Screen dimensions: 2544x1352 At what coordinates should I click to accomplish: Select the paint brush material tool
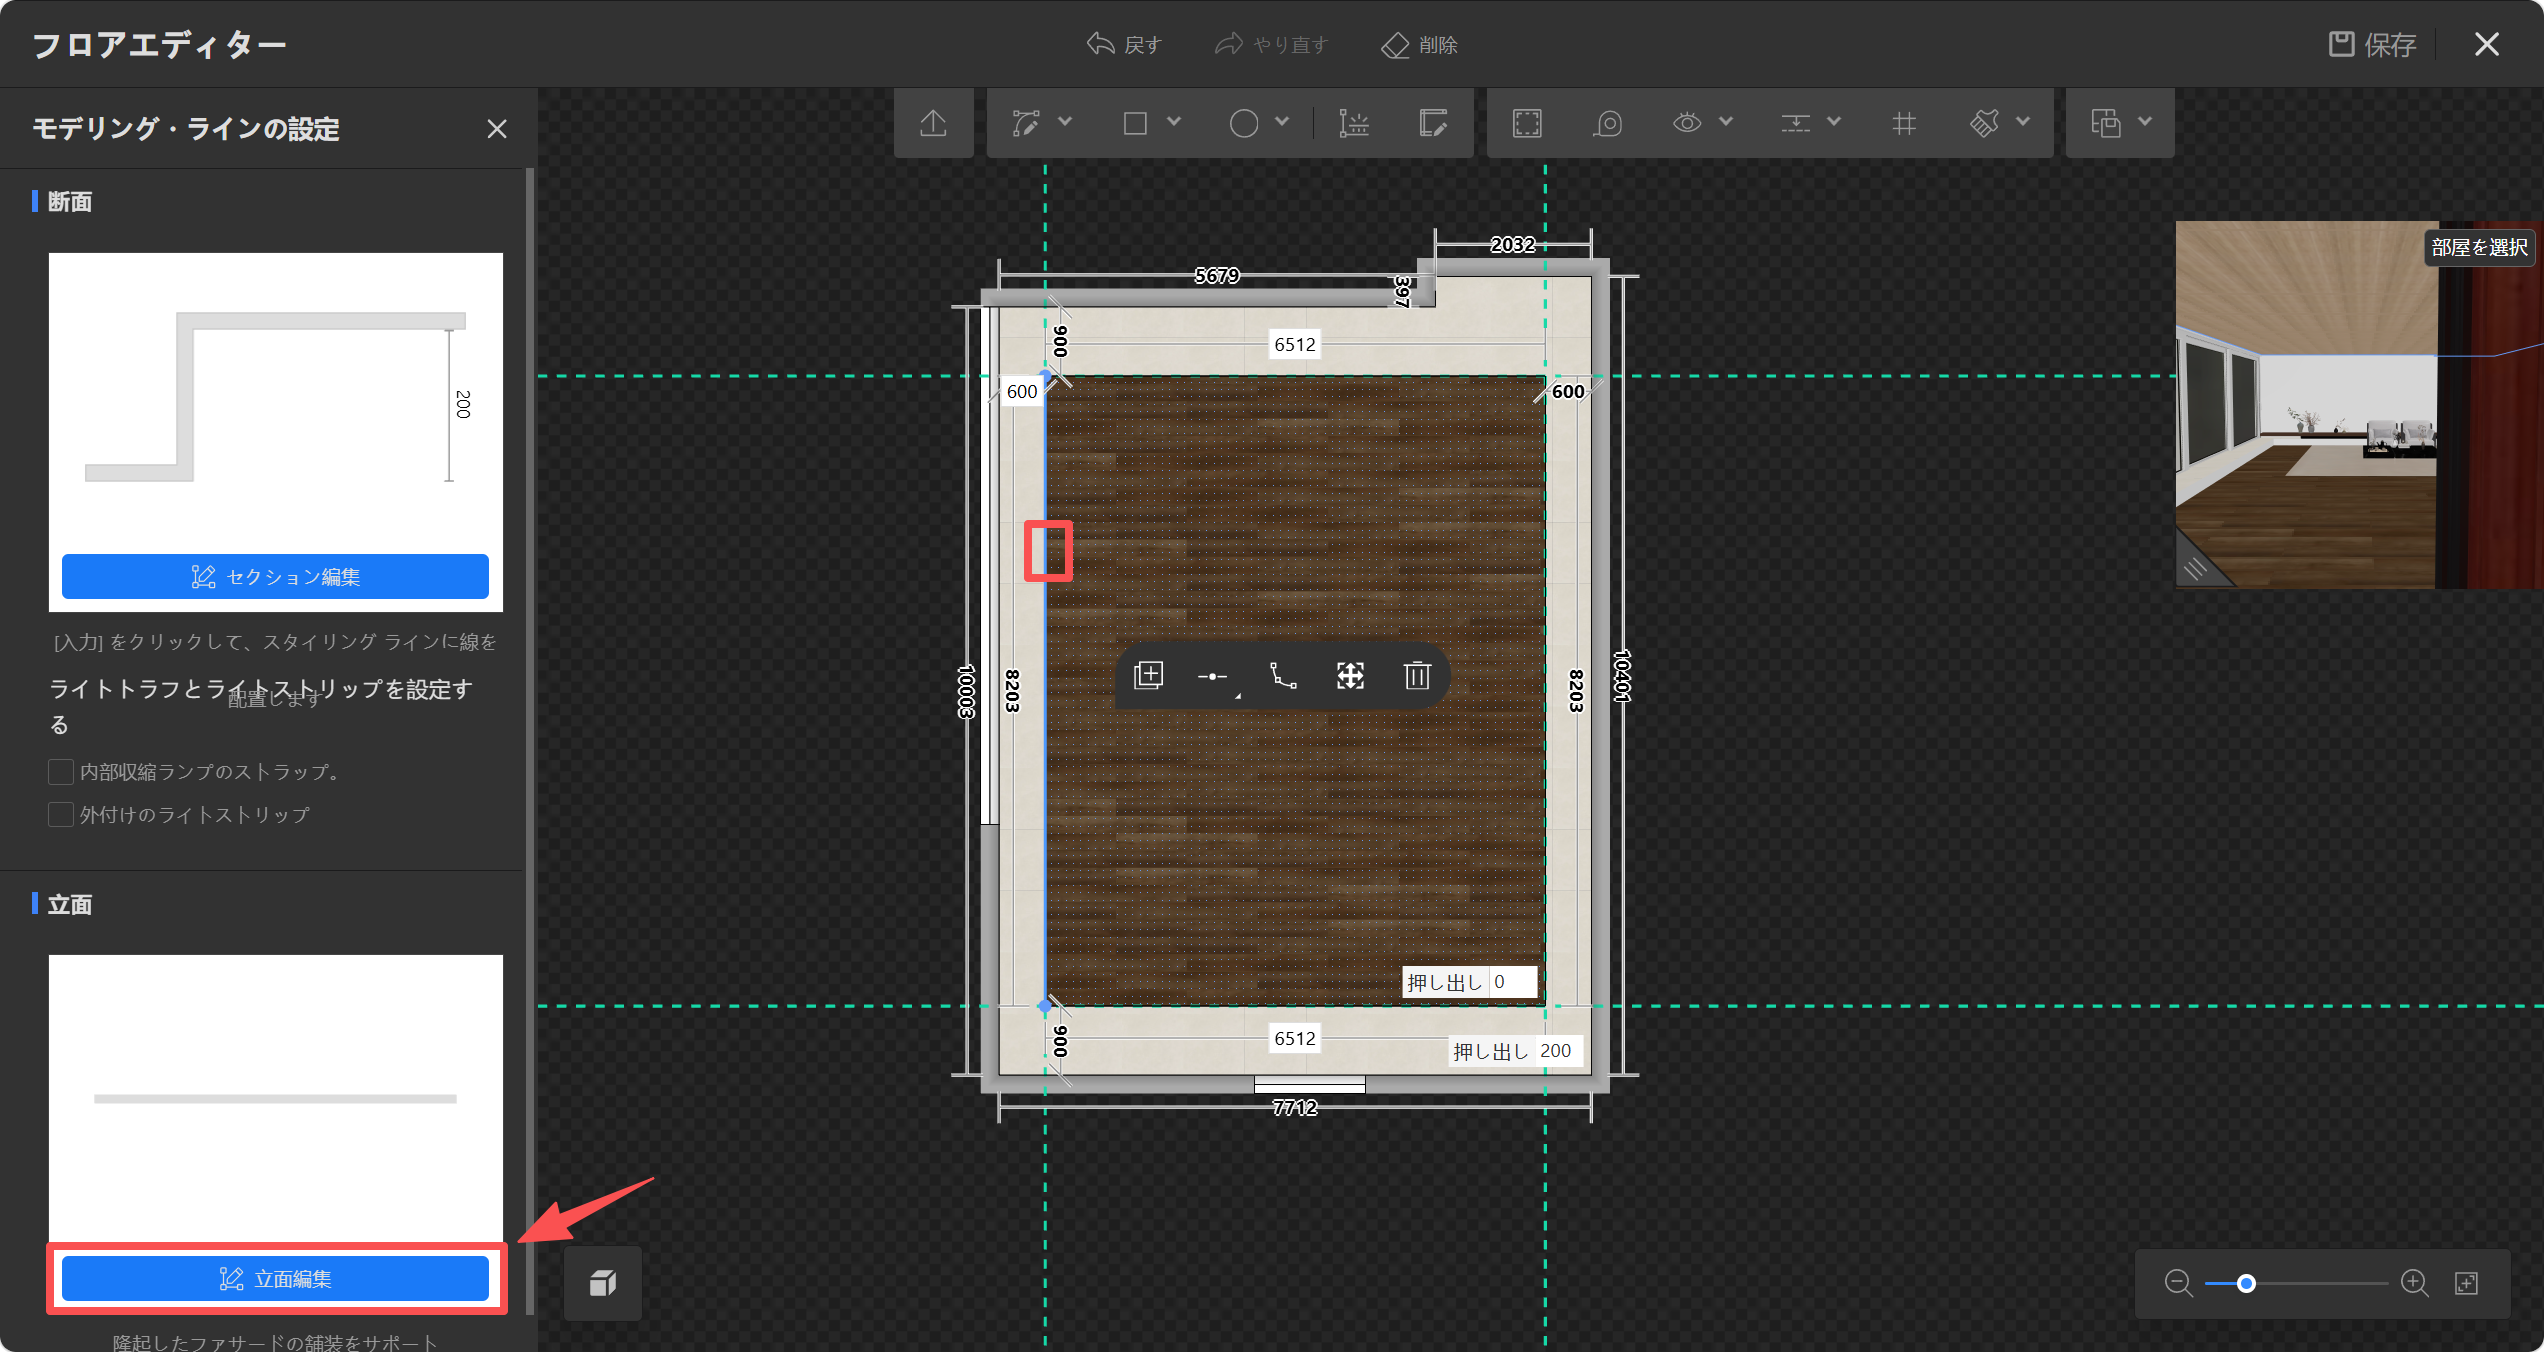click(x=1985, y=123)
